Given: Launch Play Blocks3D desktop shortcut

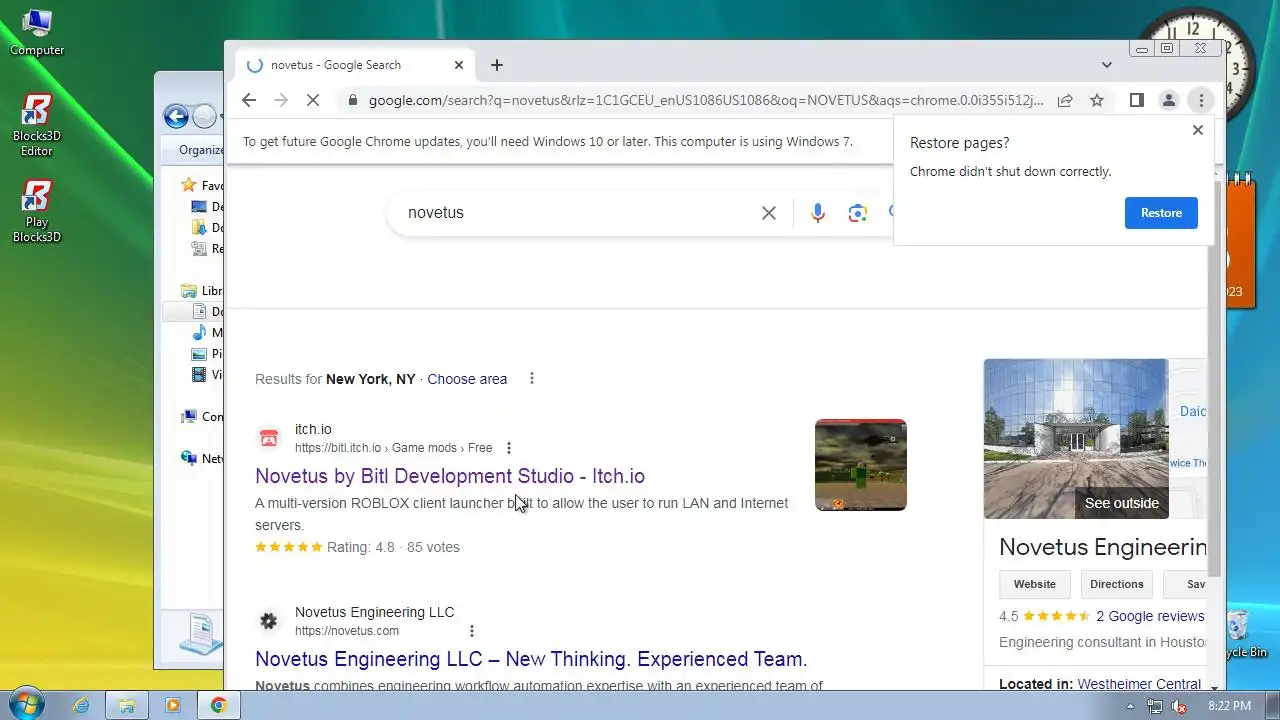Looking at the screenshot, I should click(x=37, y=211).
